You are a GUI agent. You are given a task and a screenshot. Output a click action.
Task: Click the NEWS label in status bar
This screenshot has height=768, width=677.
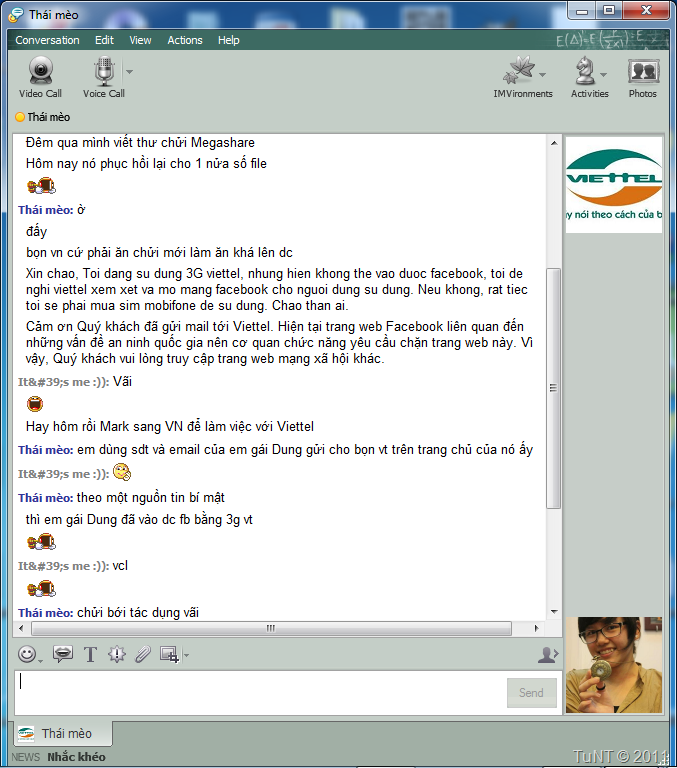26,757
